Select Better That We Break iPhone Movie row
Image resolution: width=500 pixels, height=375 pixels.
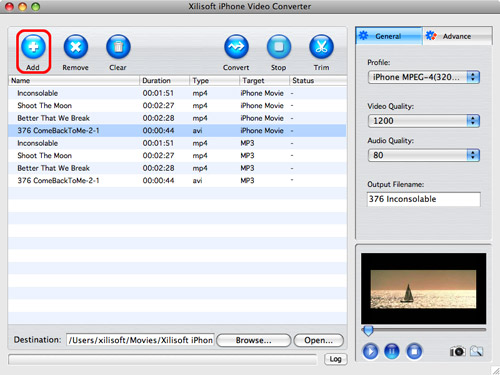[177, 118]
